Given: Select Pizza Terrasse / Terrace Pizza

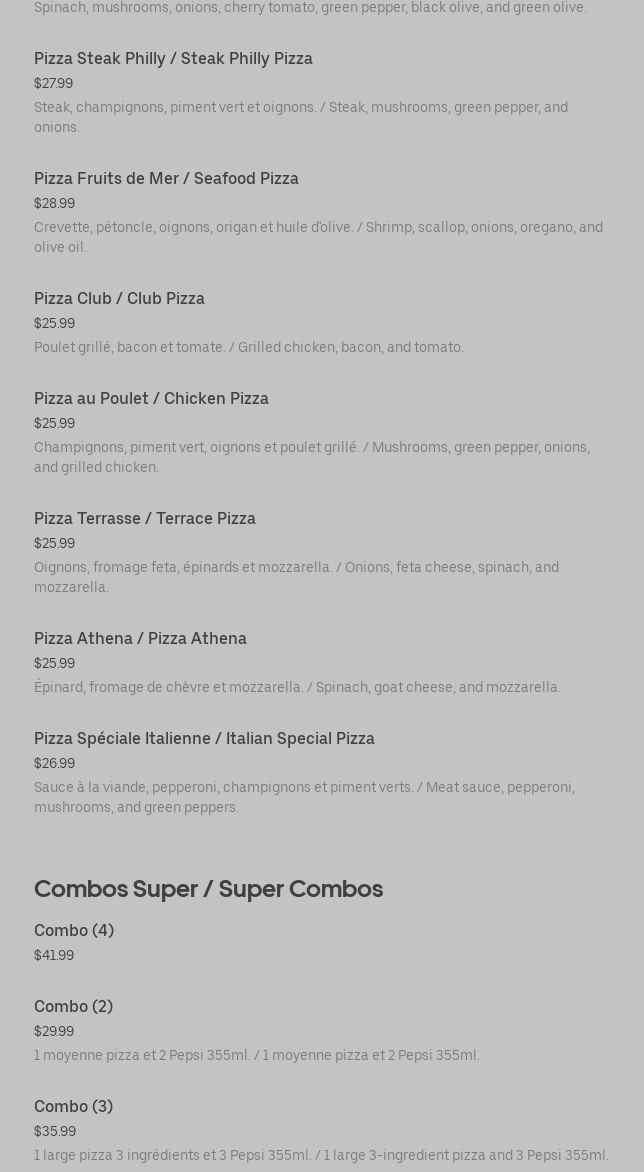Looking at the screenshot, I should (x=145, y=519).
